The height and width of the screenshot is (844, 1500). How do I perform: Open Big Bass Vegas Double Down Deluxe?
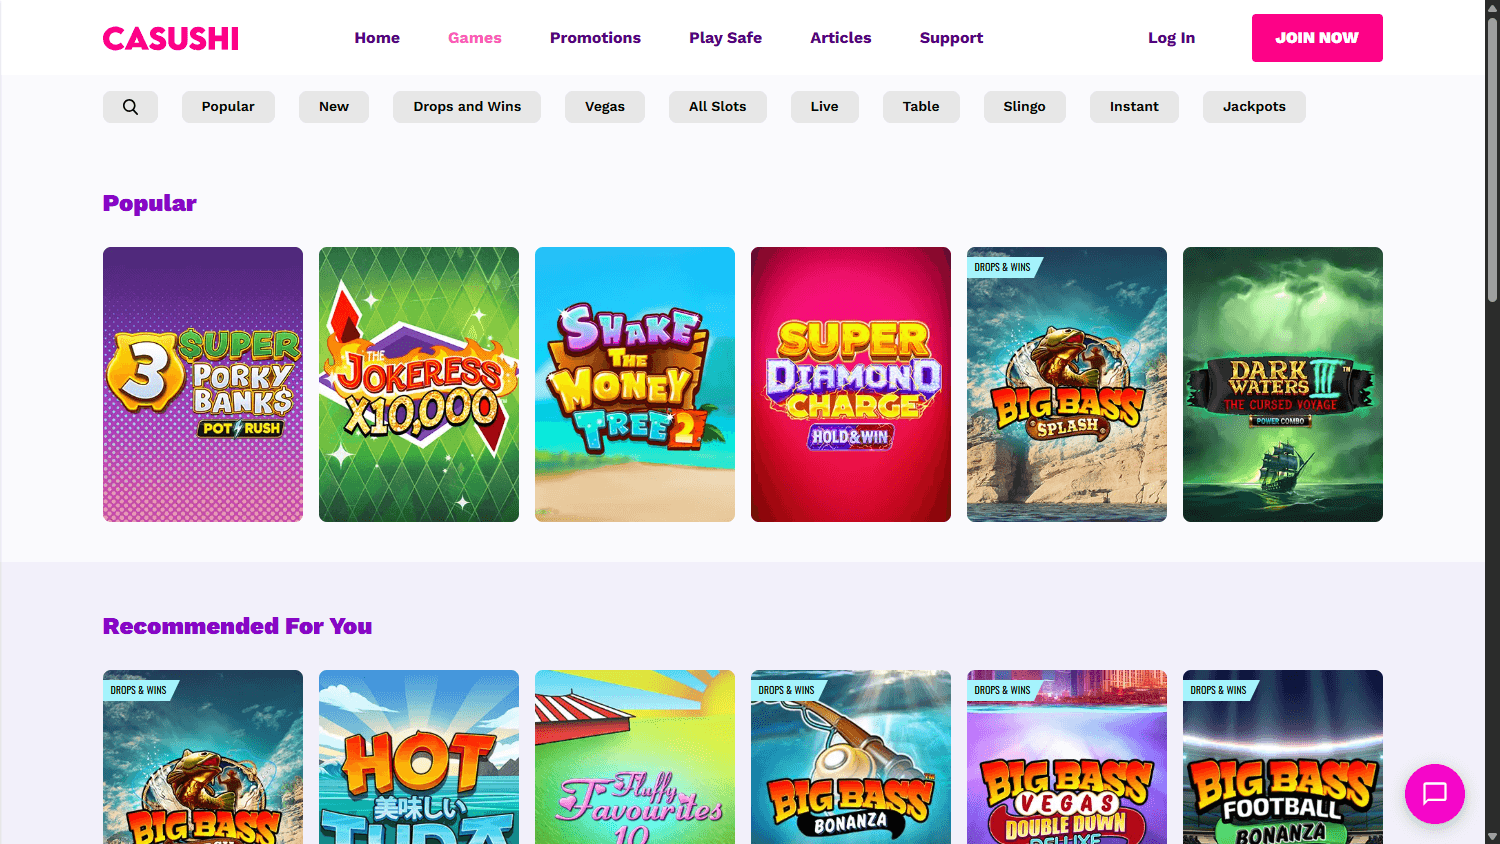click(1067, 757)
